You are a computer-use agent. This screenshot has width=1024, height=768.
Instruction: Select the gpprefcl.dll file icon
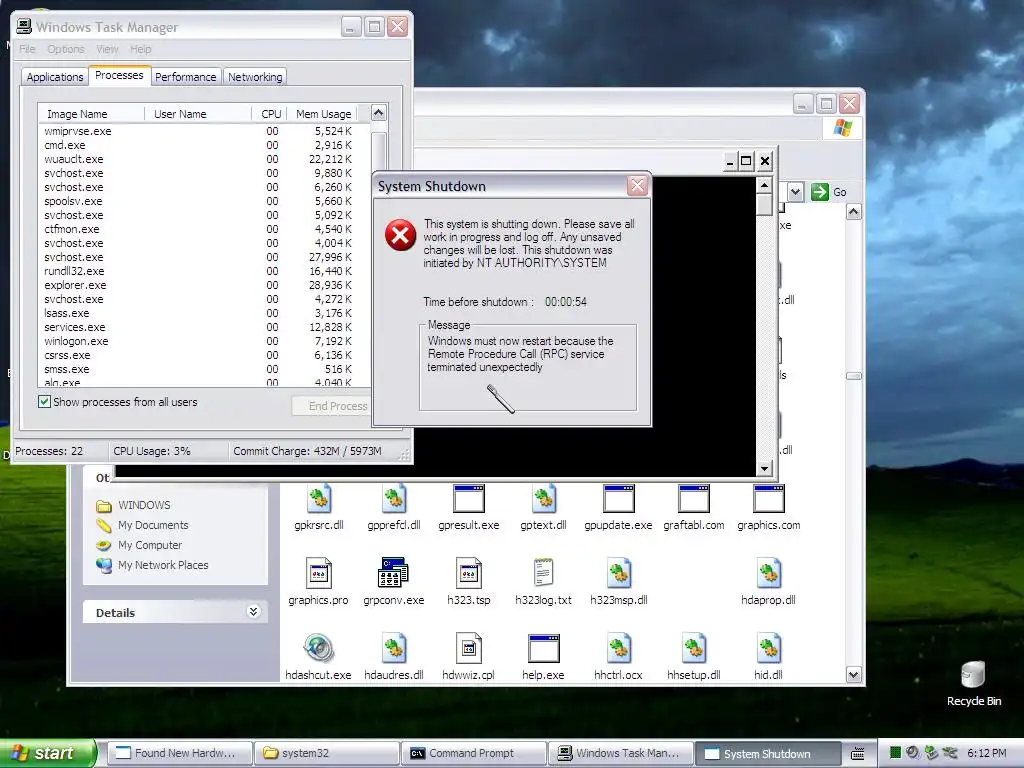click(394, 500)
